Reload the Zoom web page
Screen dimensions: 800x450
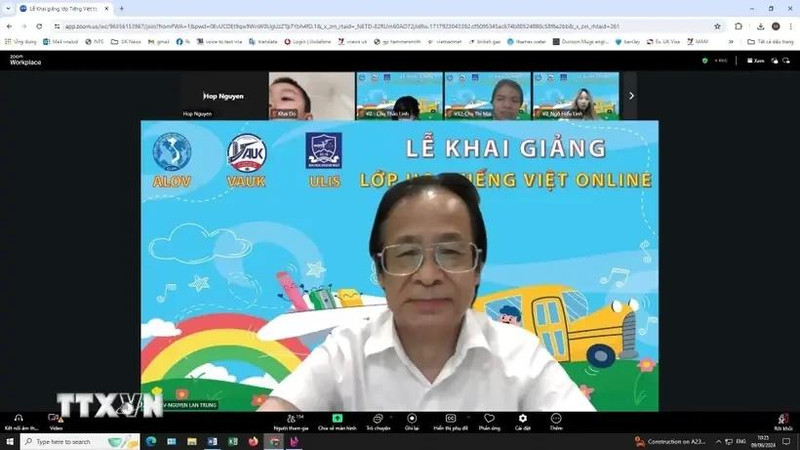[39, 26]
